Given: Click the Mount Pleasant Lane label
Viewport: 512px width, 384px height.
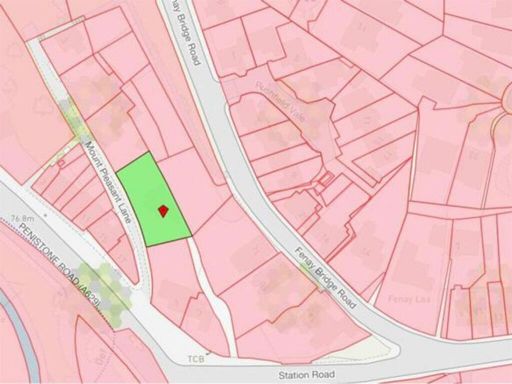Looking at the screenshot, I should pos(109,182).
